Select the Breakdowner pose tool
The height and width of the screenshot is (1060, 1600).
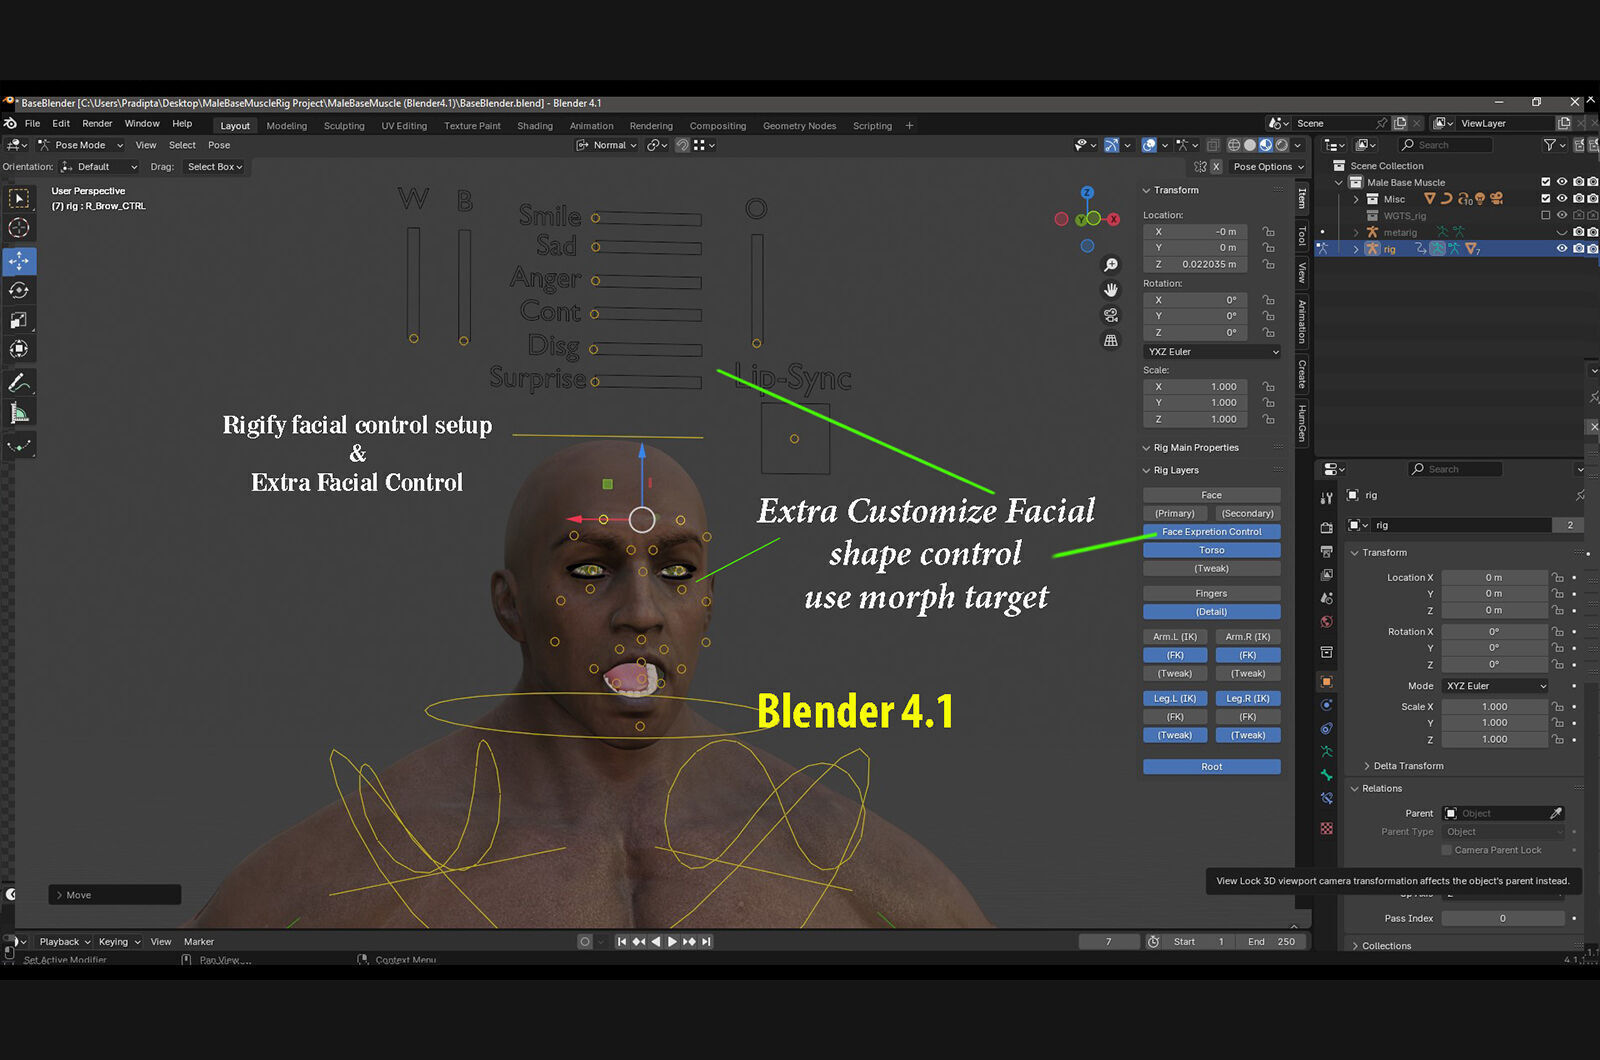(x=19, y=446)
